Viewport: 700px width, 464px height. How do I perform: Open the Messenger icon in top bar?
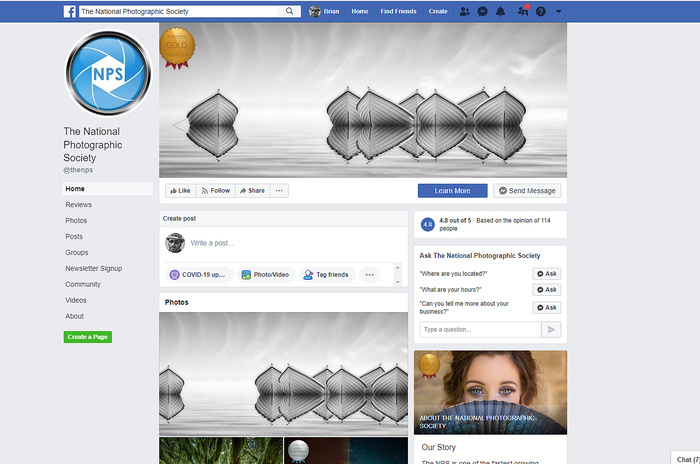(x=482, y=11)
